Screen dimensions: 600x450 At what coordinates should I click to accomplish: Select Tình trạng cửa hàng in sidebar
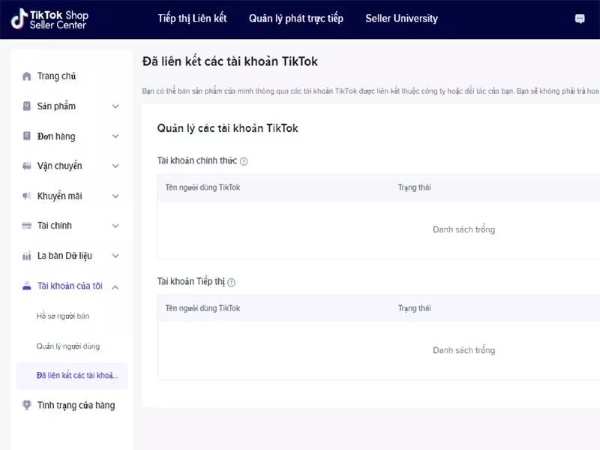[76, 405]
